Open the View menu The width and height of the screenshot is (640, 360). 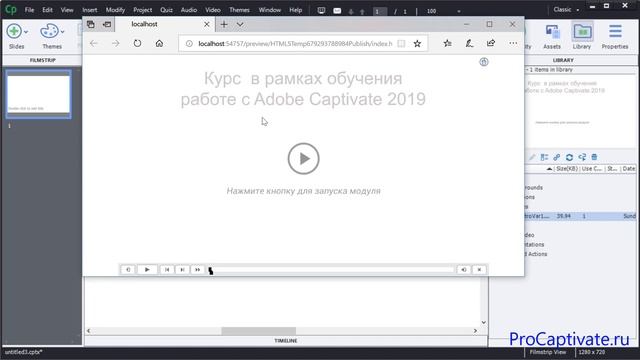pos(67,10)
